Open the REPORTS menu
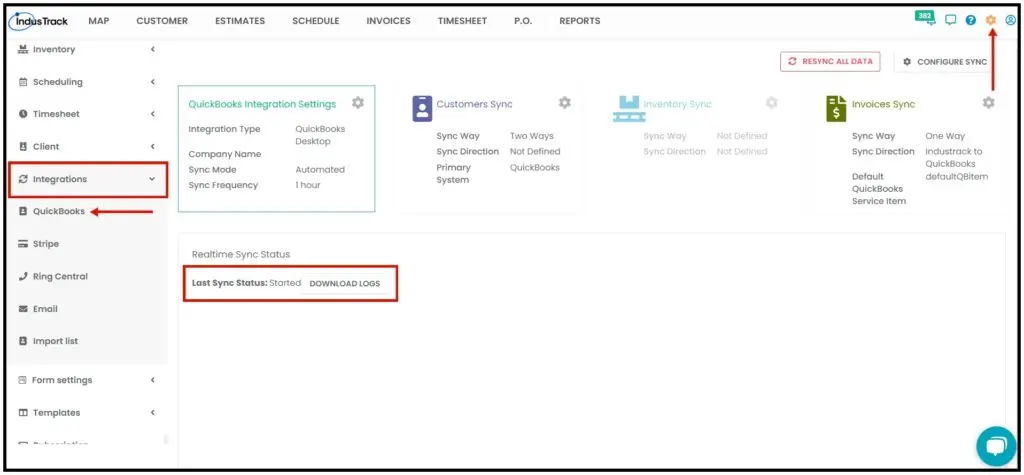Screen dimensions: 1024x475 click(x=579, y=21)
